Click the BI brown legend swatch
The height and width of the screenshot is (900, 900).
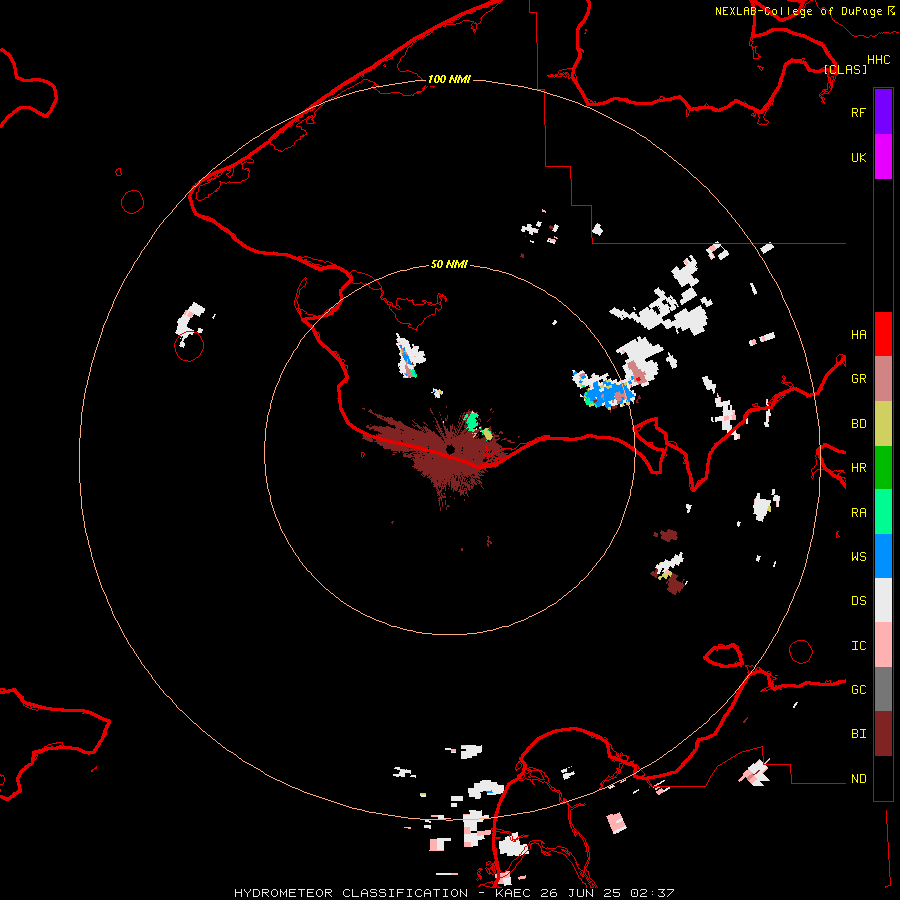tap(883, 734)
